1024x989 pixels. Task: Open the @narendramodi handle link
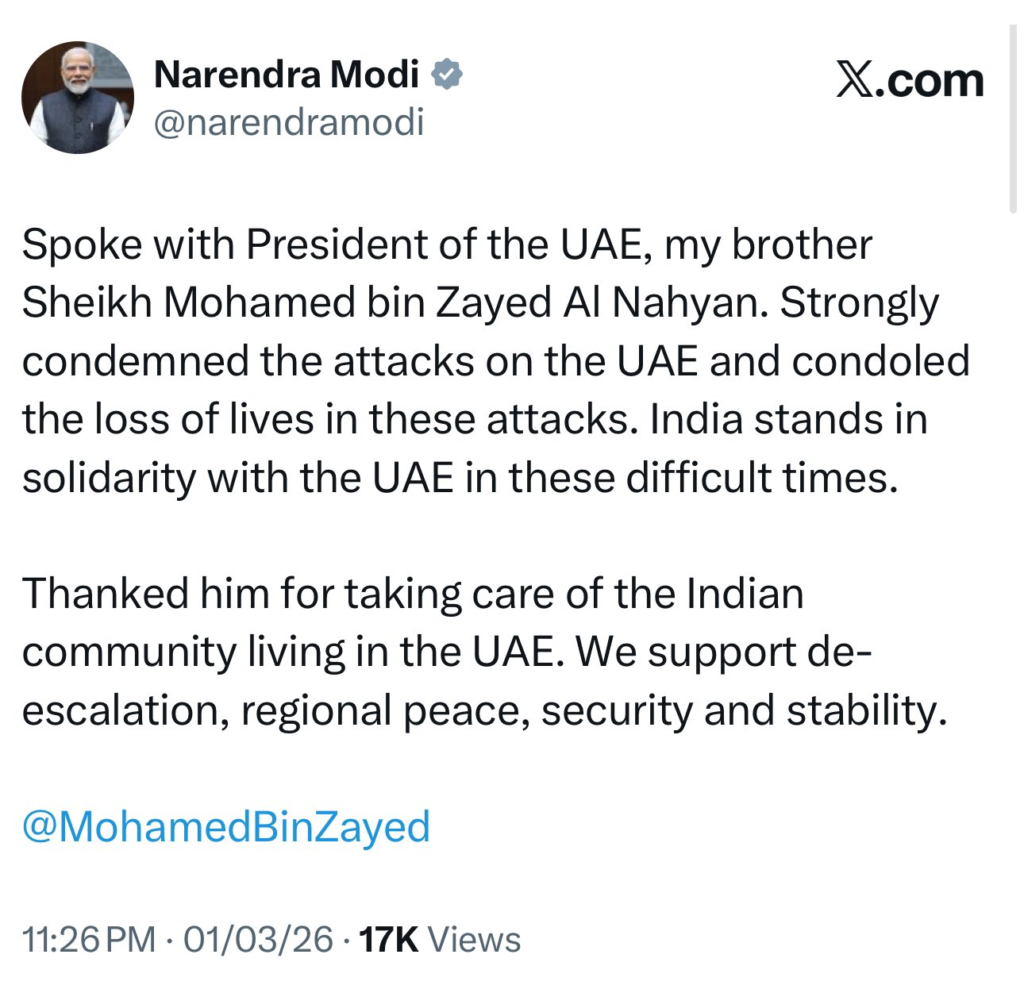pos(288,123)
